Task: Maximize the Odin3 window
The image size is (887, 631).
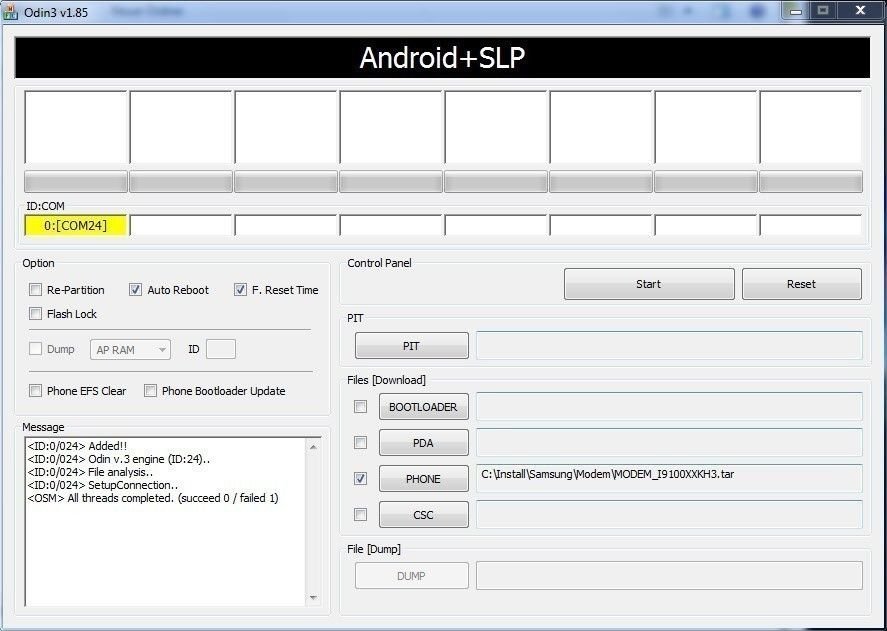Action: pos(823,10)
